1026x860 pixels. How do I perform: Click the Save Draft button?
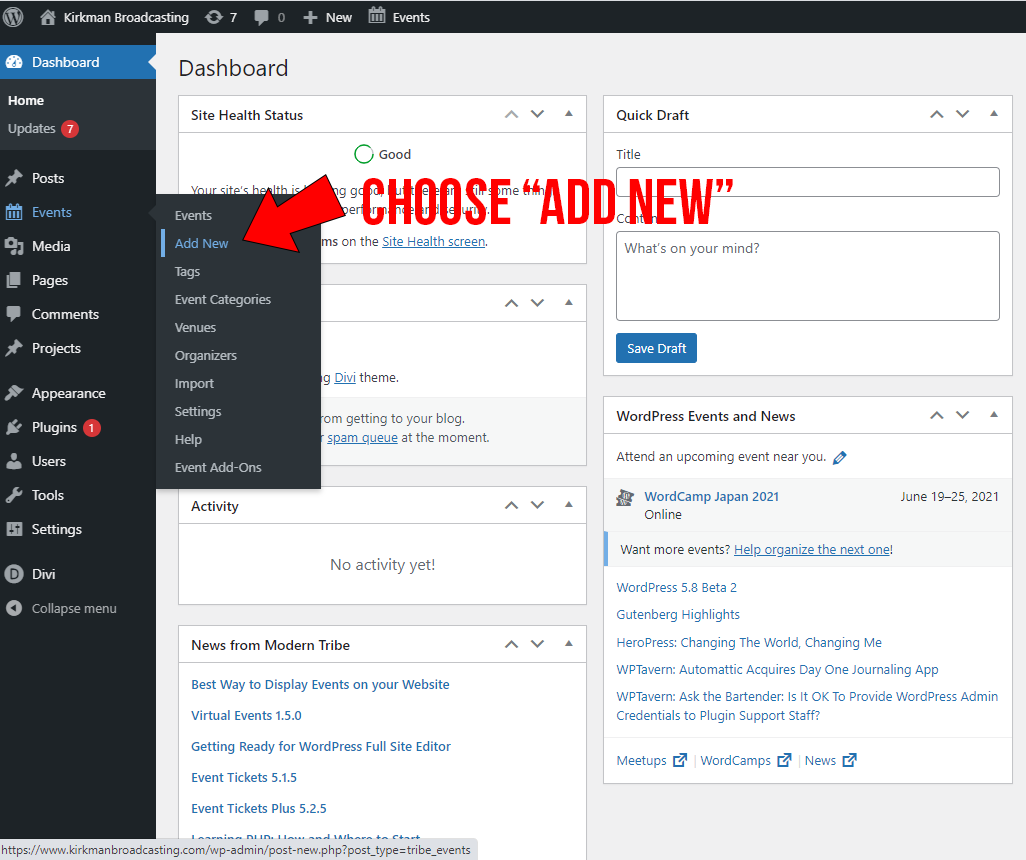pos(656,348)
